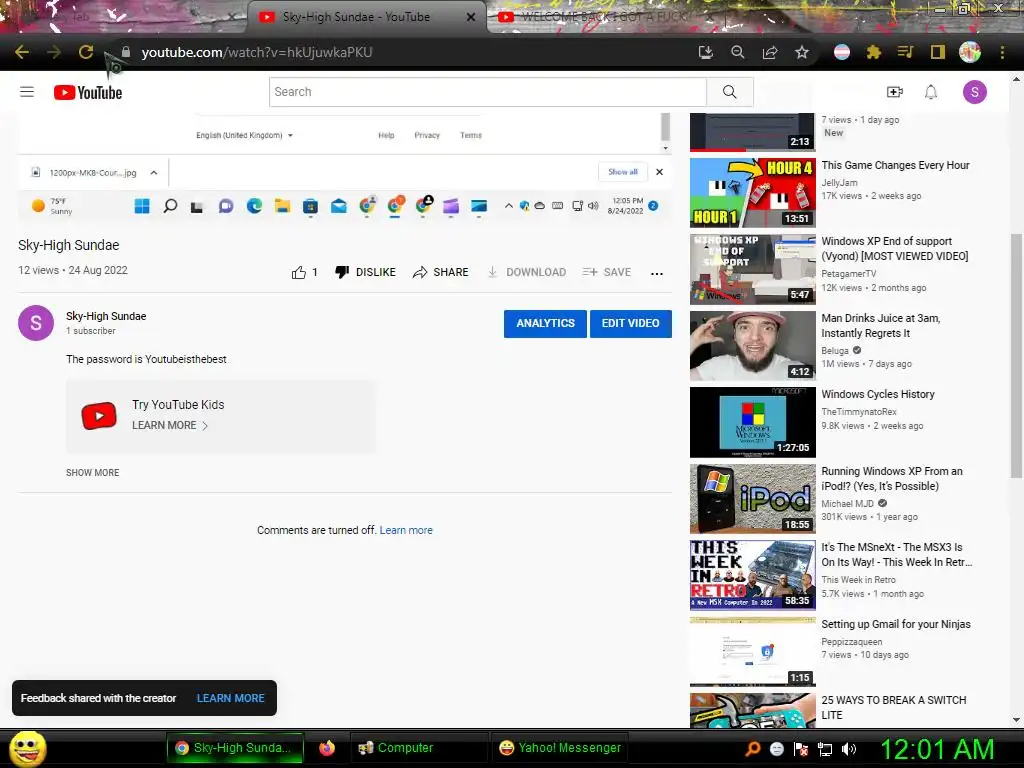Open the notifications bell
This screenshot has width=1024, height=768.
tap(931, 92)
